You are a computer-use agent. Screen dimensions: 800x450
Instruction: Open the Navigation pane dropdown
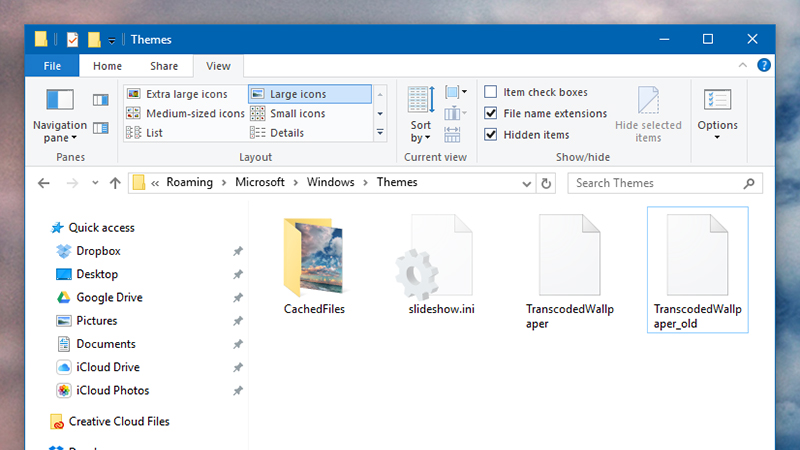[60, 115]
